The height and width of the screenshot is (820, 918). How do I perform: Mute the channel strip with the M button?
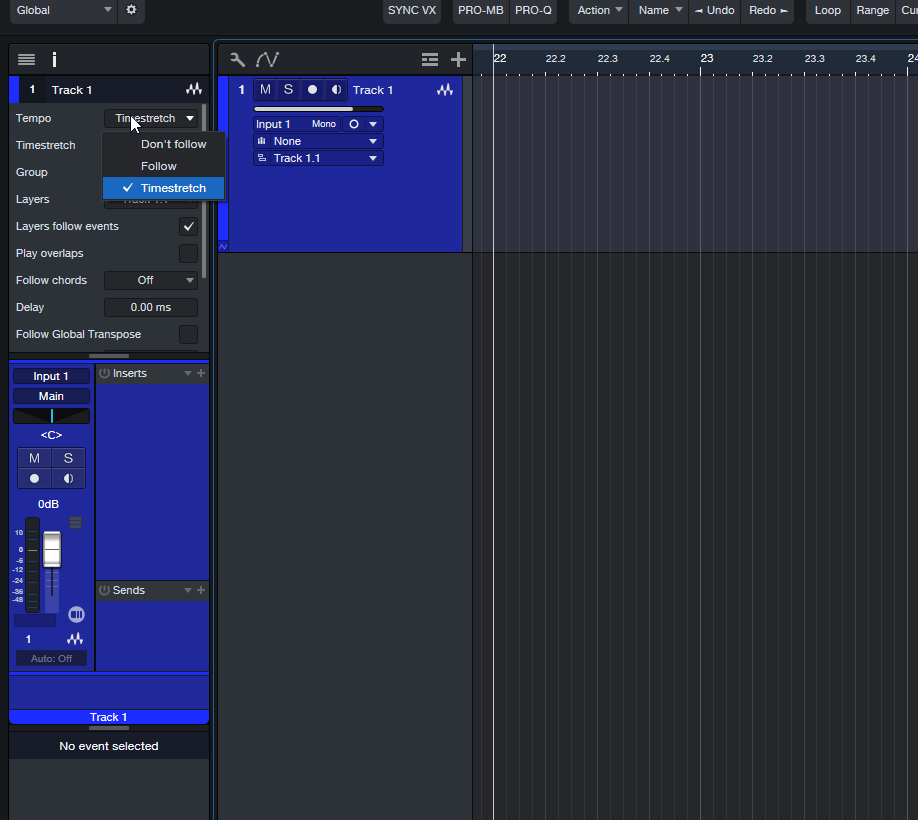click(35, 458)
